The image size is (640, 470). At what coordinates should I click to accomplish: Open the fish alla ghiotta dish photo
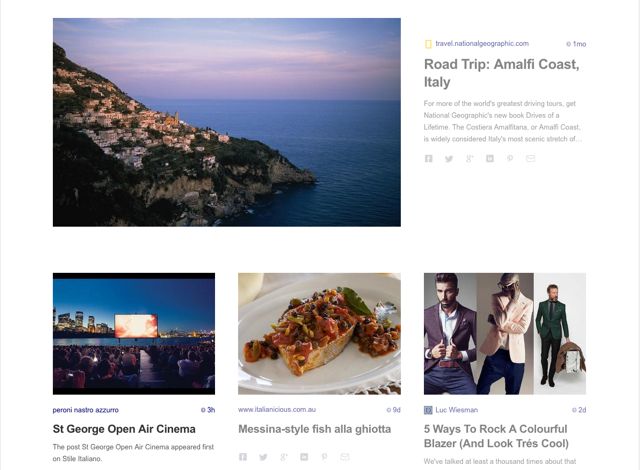[319, 333]
